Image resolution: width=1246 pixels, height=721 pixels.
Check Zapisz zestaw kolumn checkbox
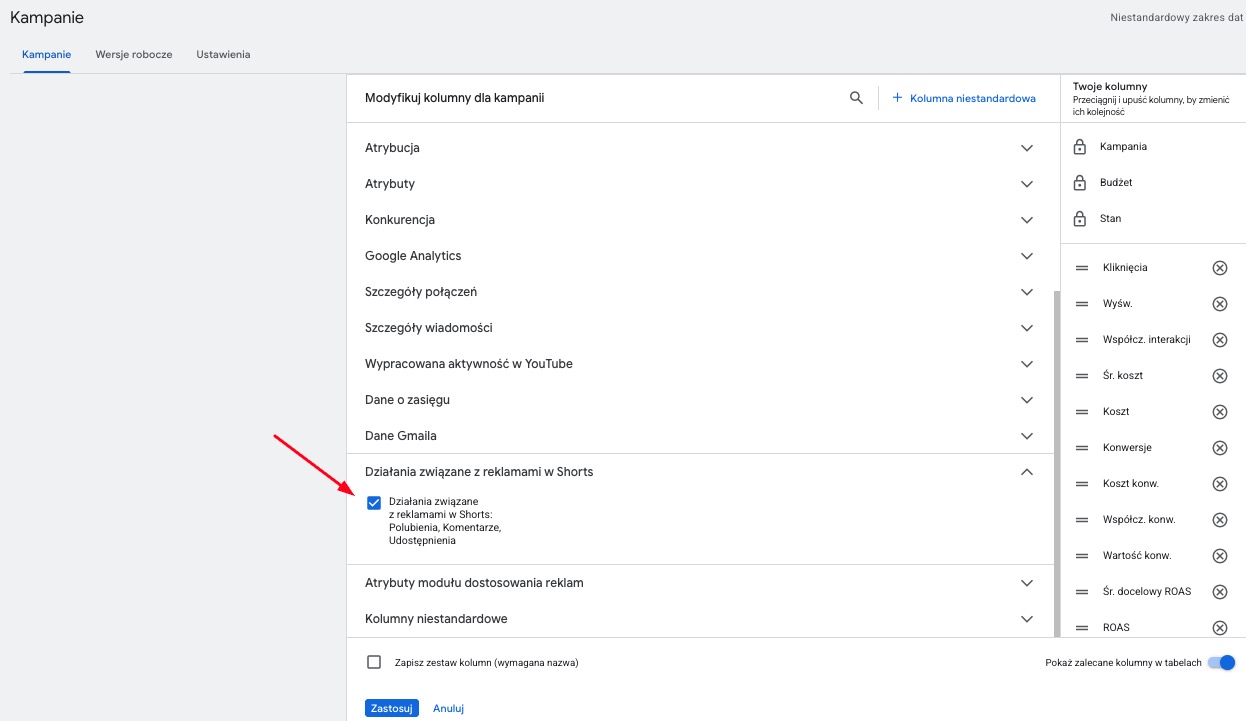[374, 662]
